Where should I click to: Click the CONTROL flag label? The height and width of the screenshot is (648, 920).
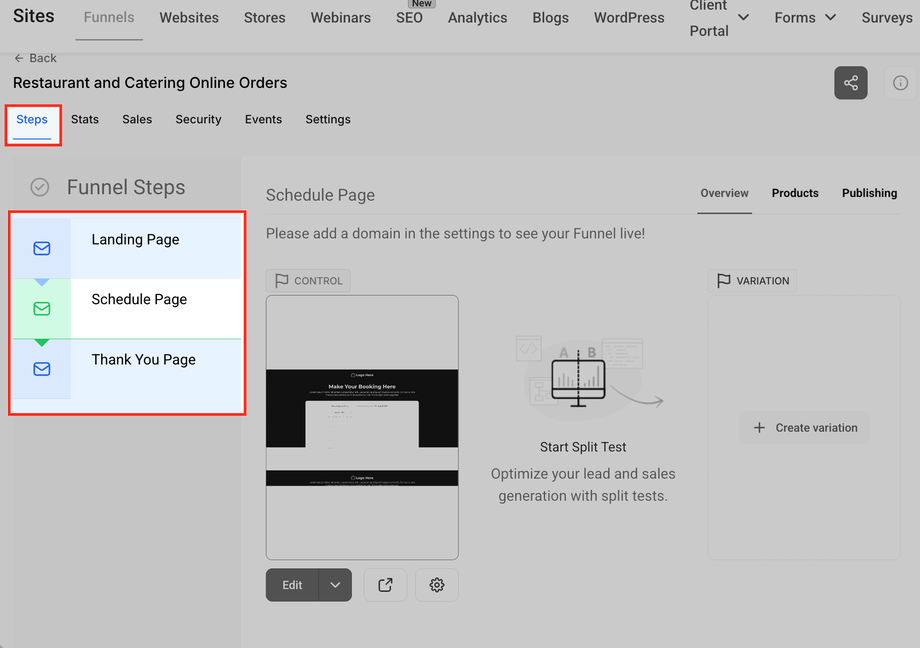308,281
